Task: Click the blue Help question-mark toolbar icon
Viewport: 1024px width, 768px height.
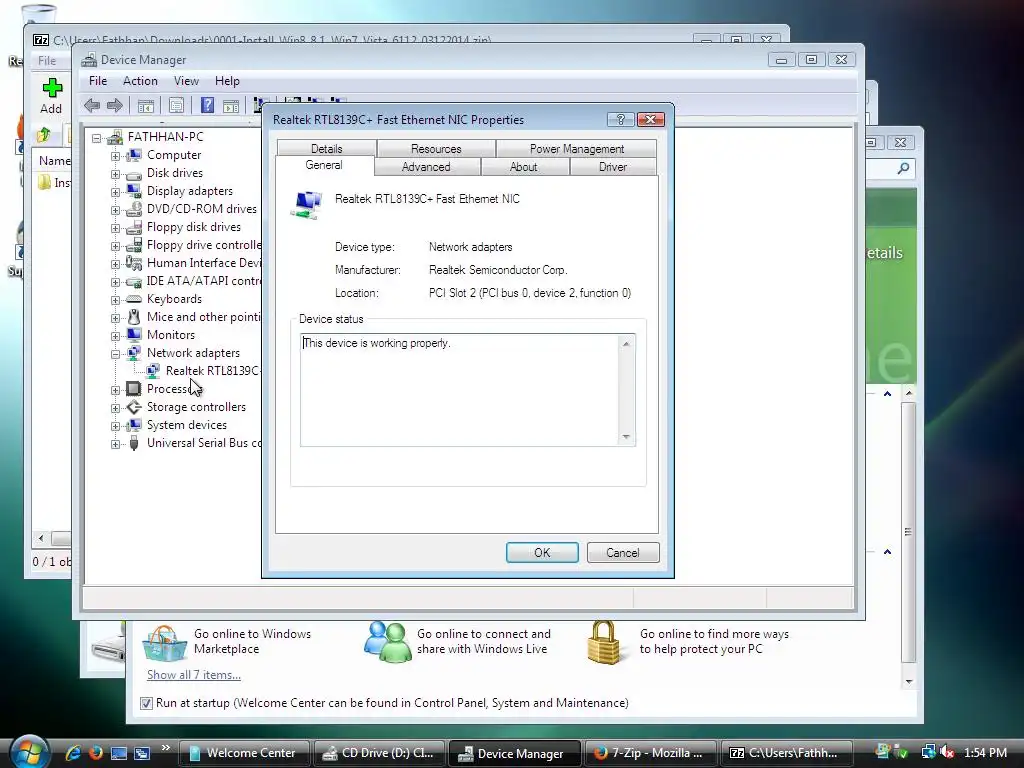Action: (207, 105)
